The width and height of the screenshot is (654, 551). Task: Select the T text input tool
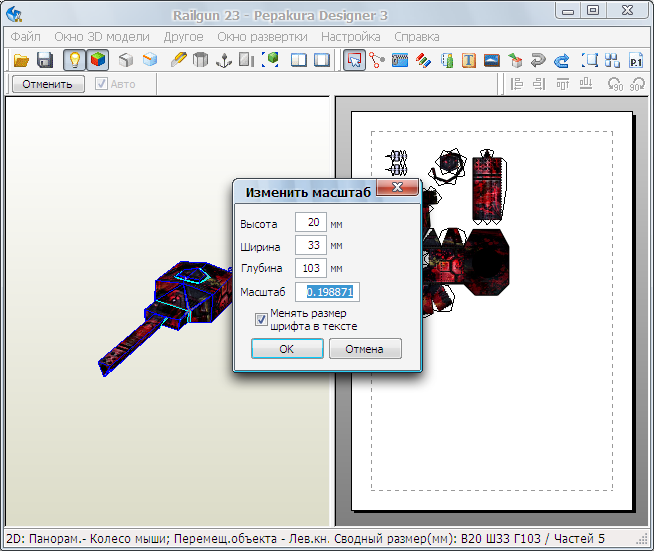click(469, 60)
